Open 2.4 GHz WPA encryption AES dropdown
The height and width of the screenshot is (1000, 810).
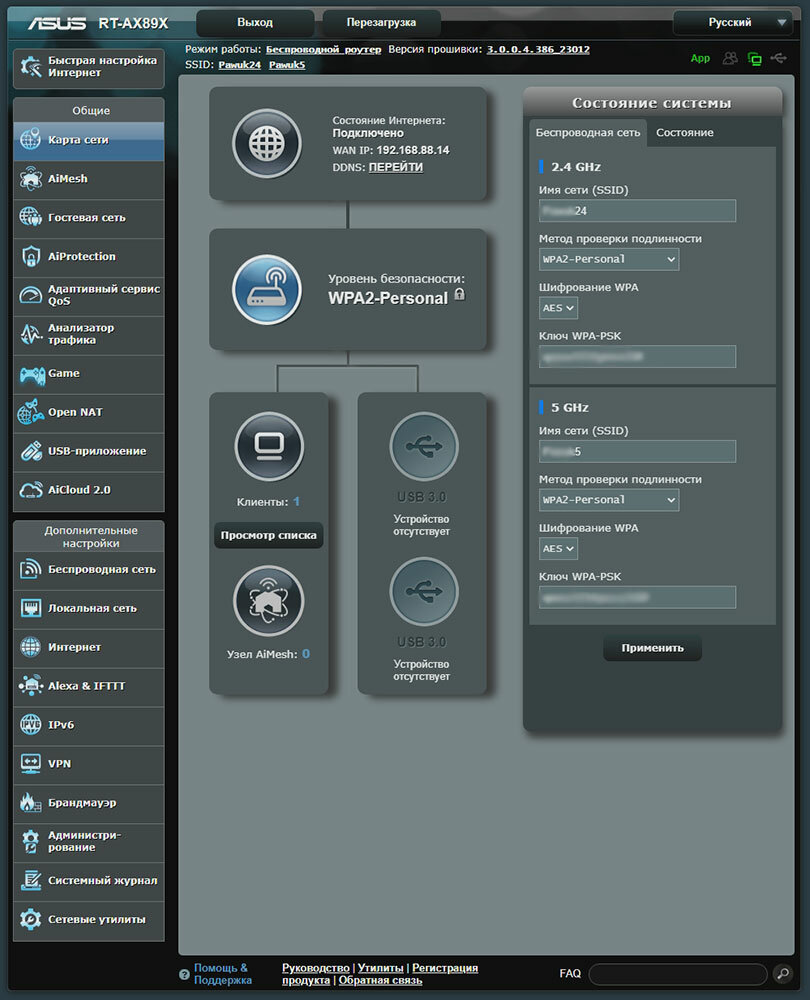tap(558, 308)
